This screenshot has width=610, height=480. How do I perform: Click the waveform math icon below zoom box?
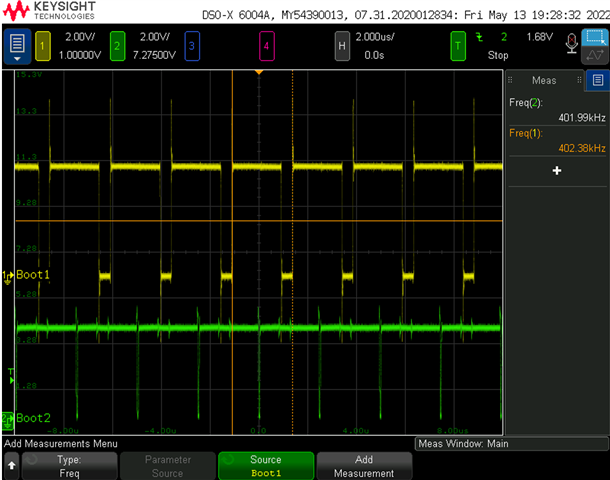[x=595, y=55]
